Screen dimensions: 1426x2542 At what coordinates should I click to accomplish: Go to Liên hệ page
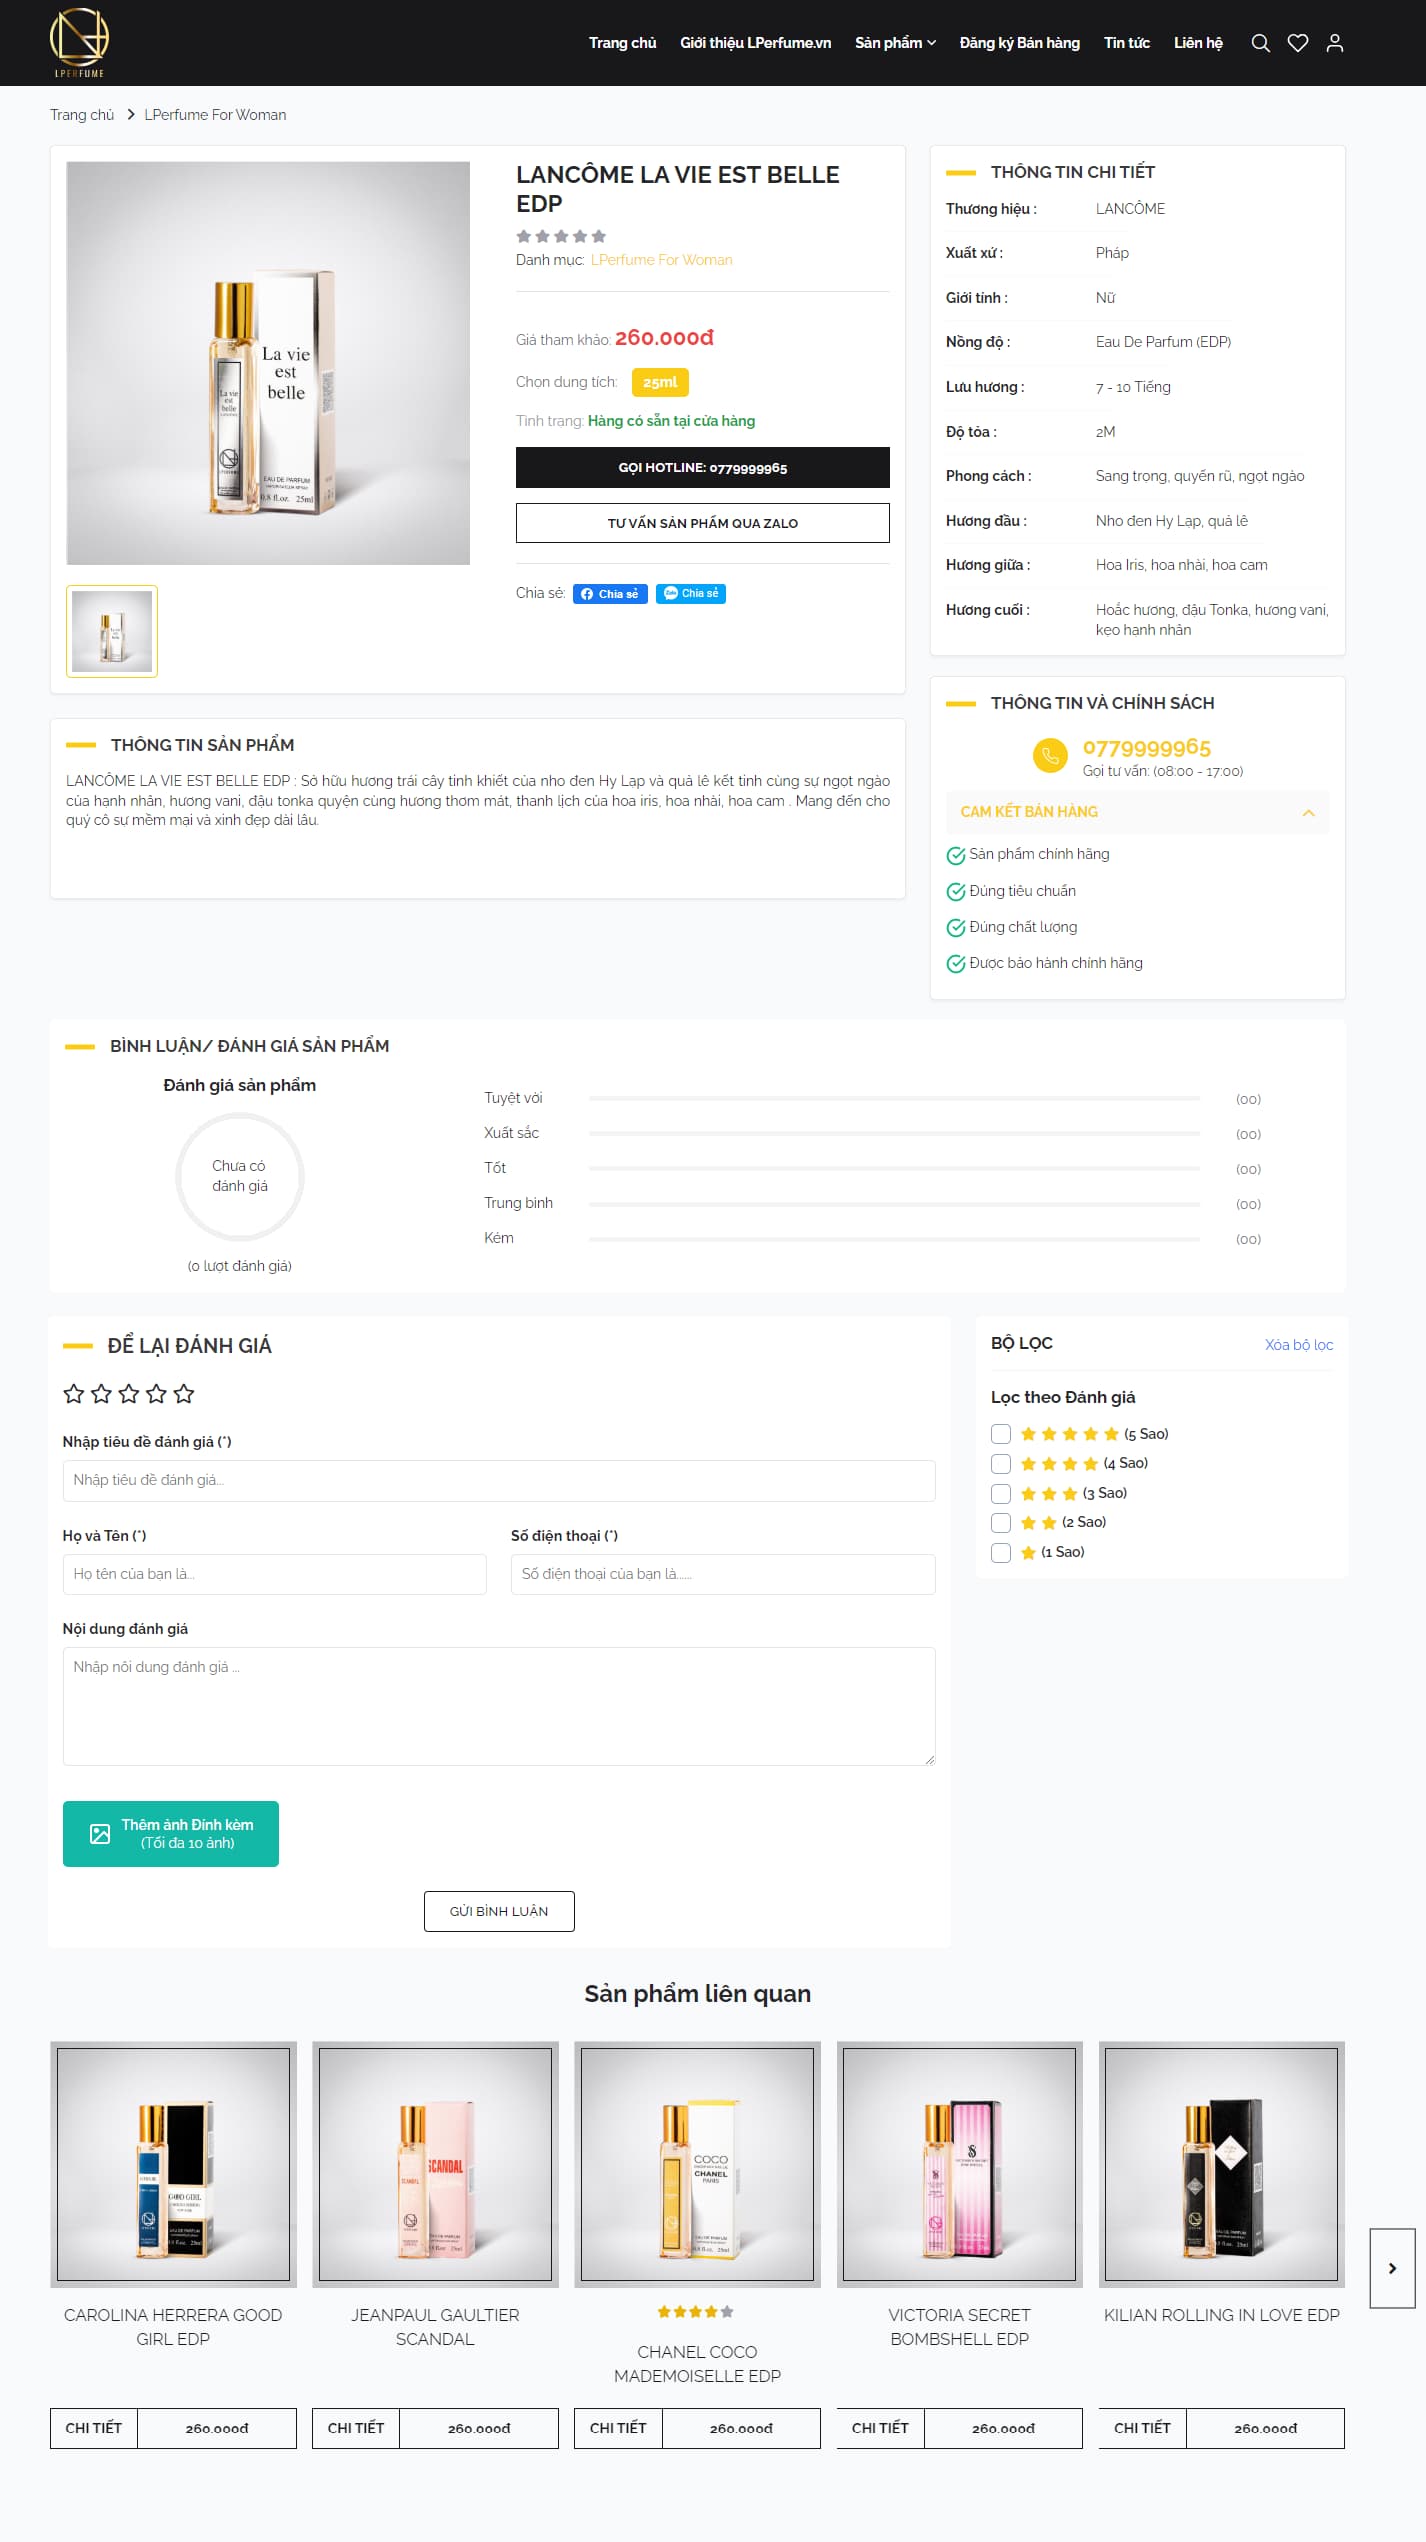[x=1198, y=43]
